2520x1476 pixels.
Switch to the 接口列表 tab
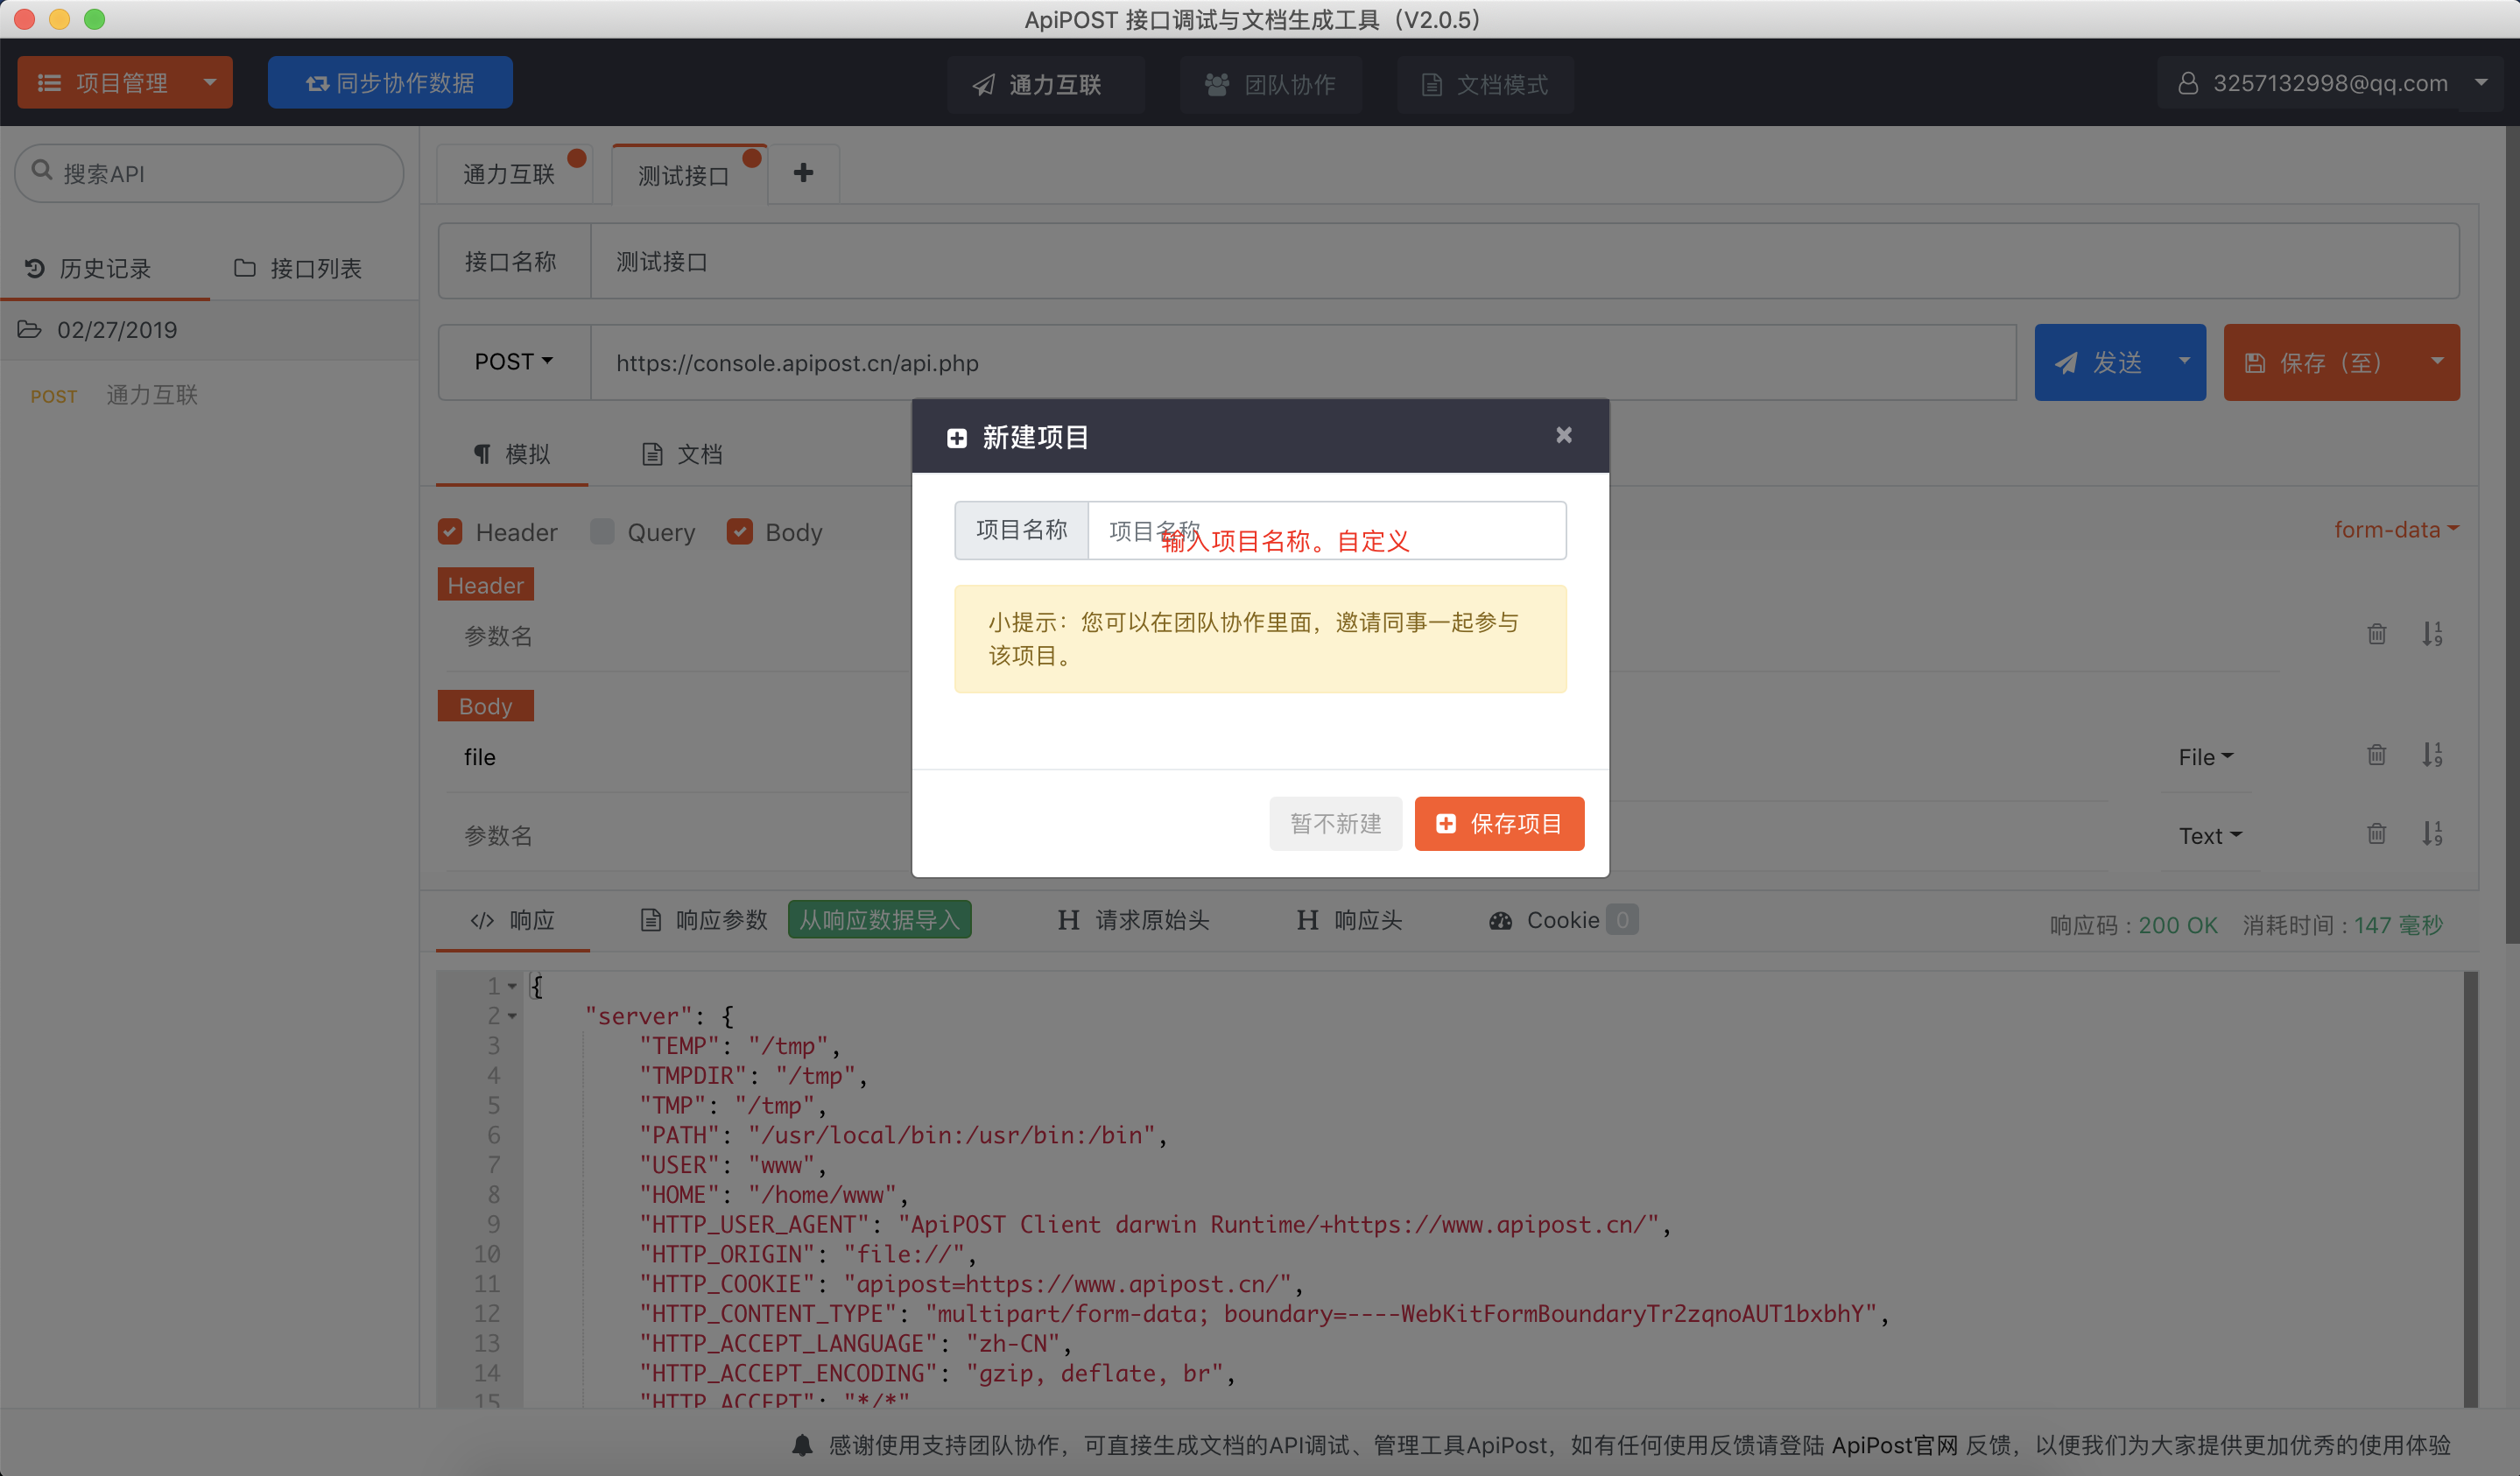[298, 268]
